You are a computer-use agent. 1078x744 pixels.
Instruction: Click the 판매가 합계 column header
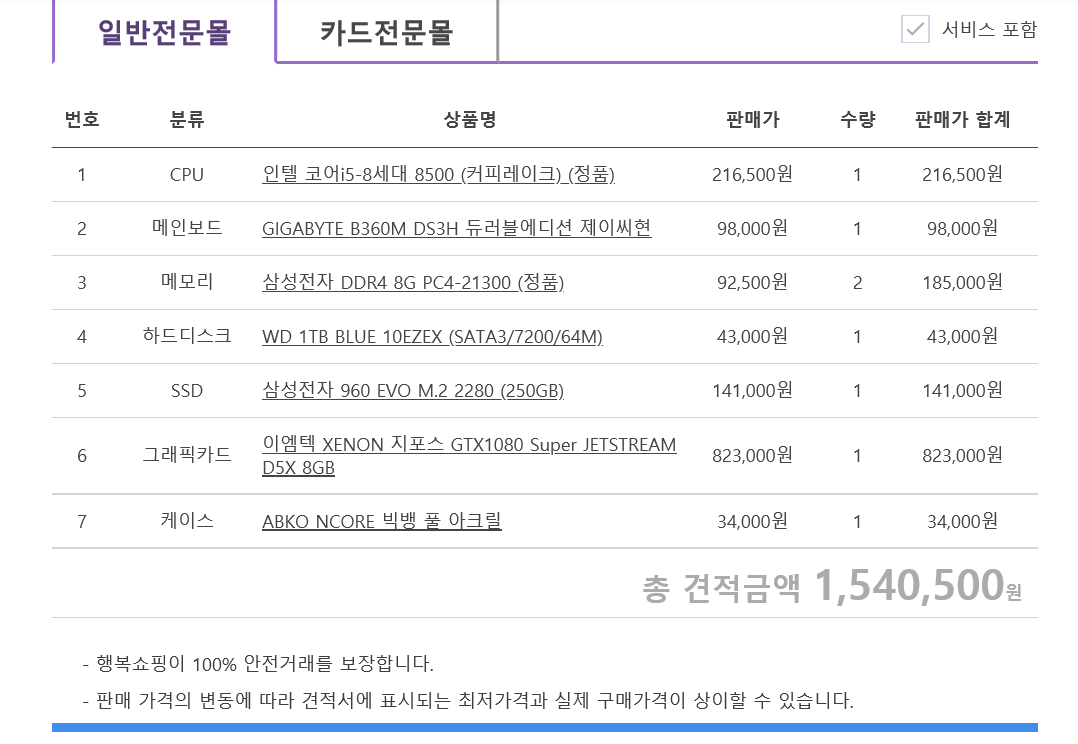(962, 119)
